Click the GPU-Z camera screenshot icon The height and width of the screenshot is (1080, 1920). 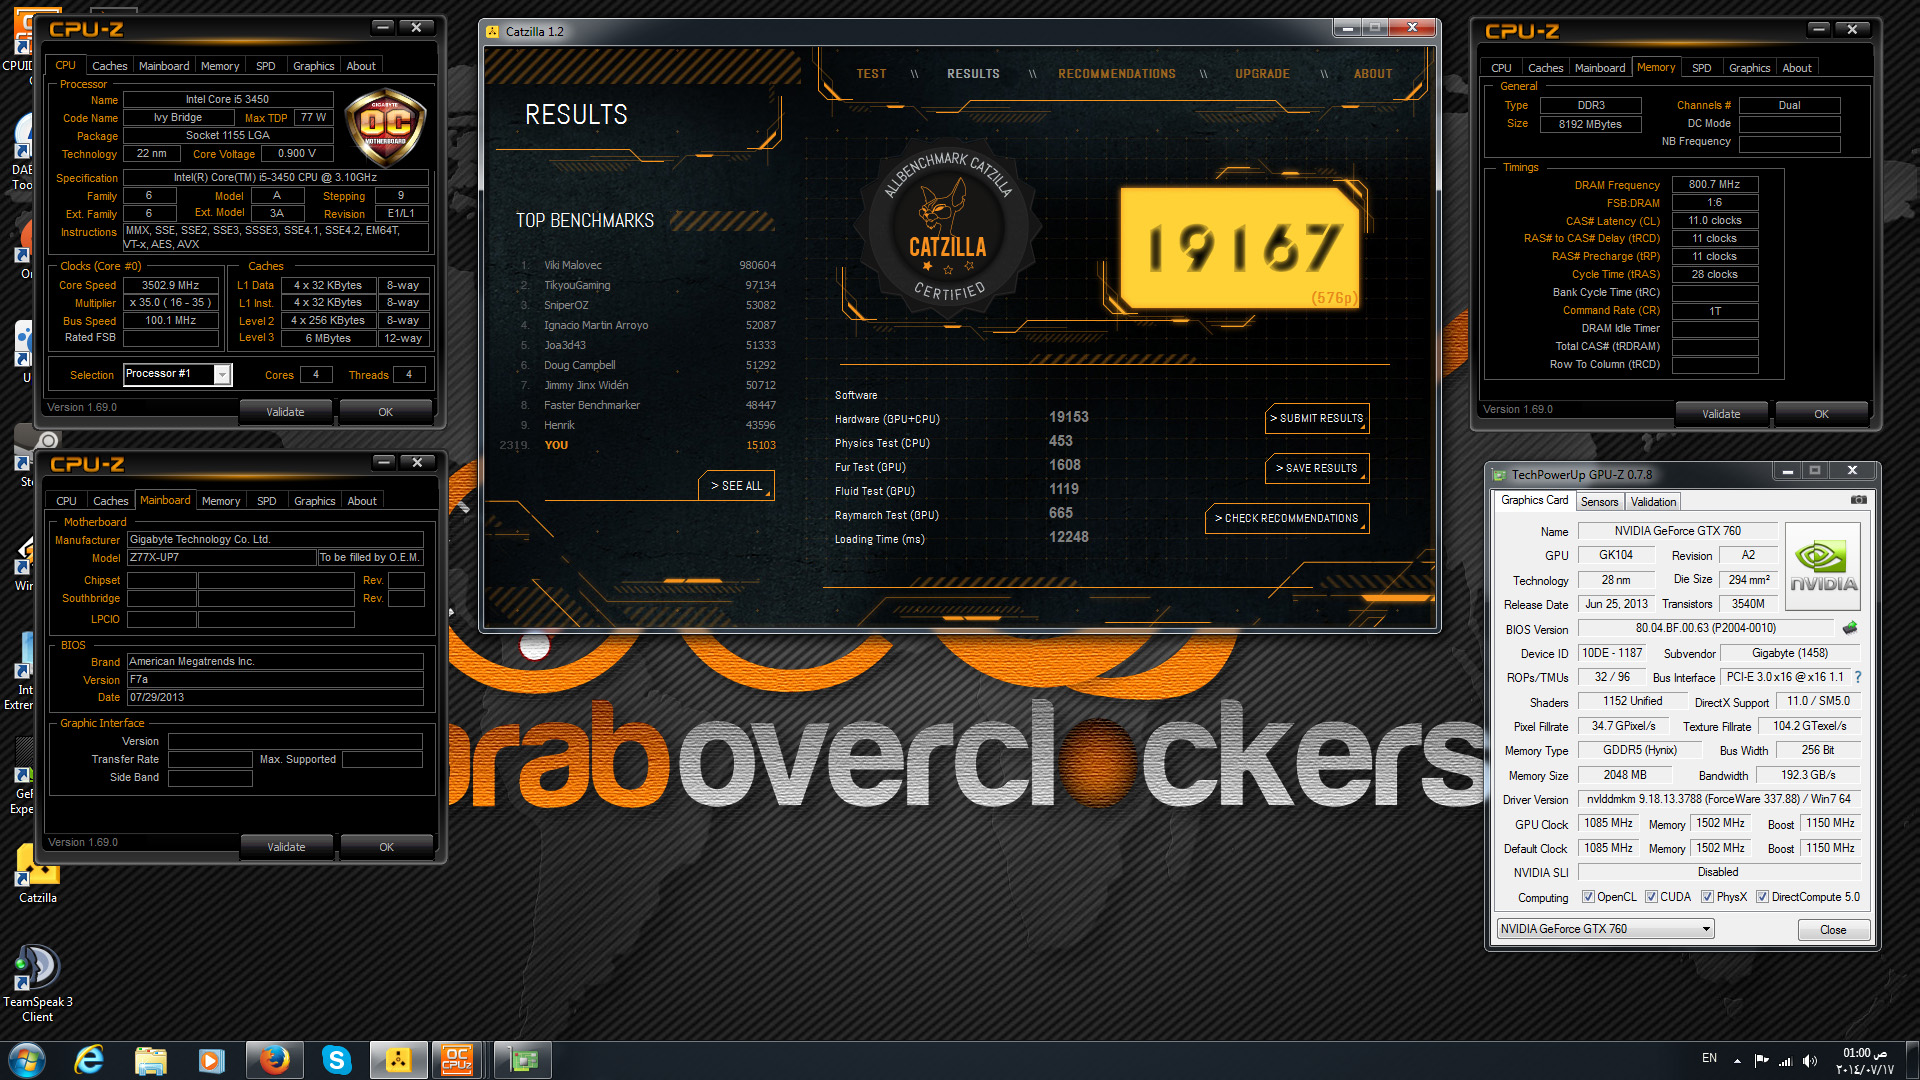click(1858, 500)
